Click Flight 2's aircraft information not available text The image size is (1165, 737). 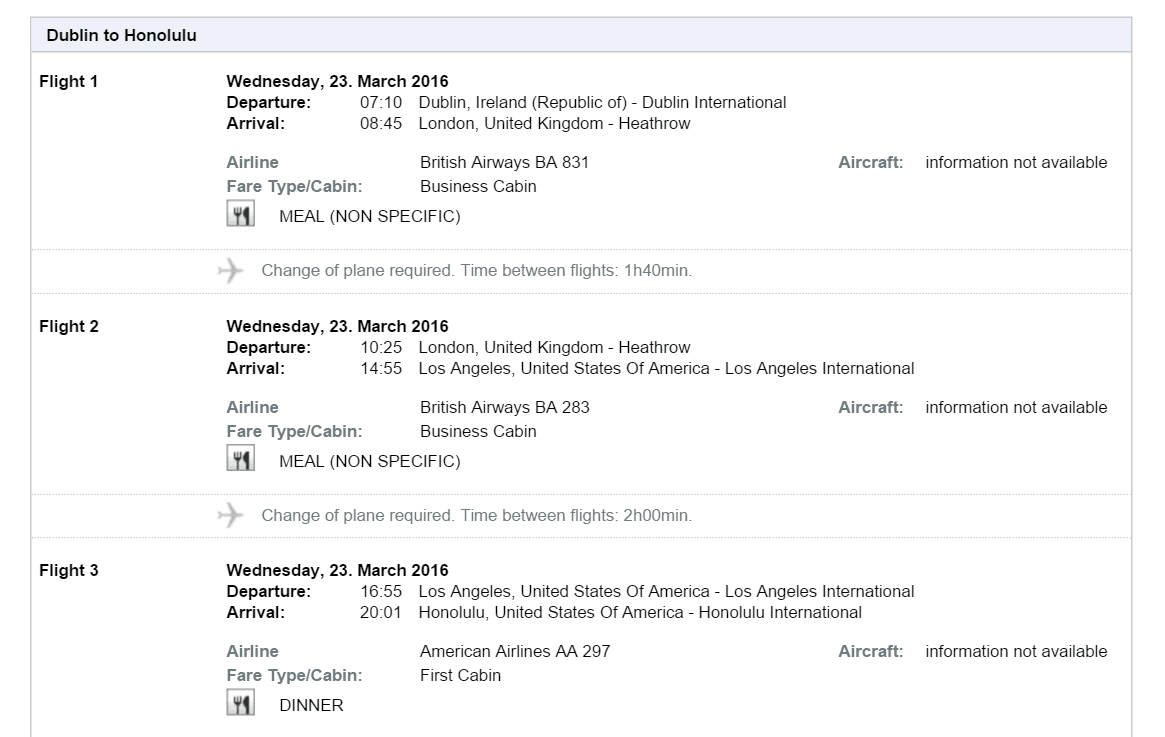[1016, 408]
